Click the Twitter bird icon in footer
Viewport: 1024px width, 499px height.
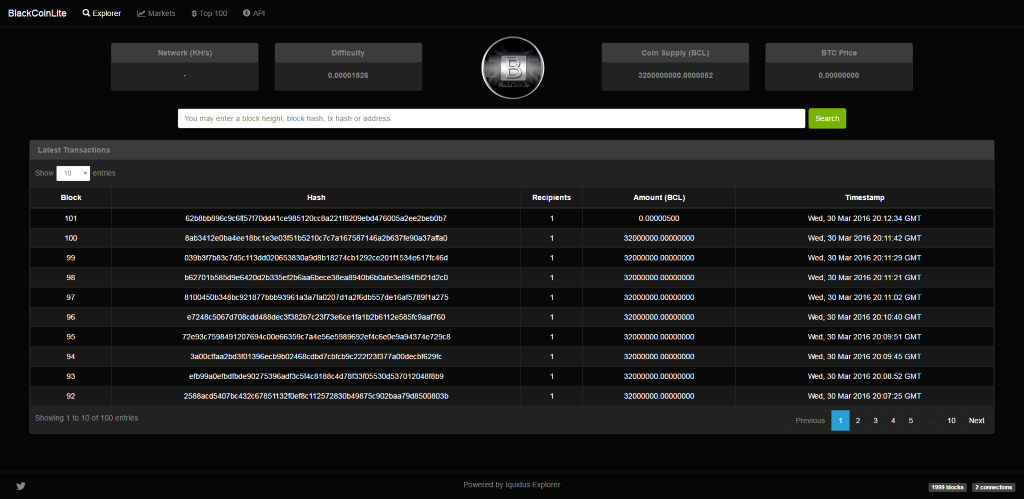pos(20,486)
